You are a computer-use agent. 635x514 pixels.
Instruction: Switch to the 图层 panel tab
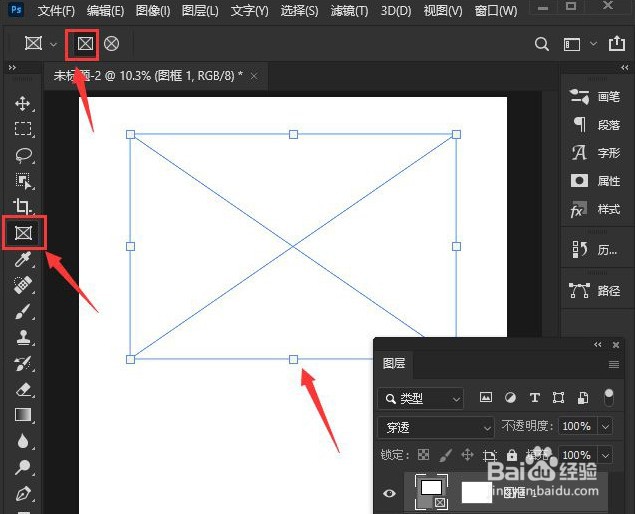pyautogui.click(x=394, y=363)
